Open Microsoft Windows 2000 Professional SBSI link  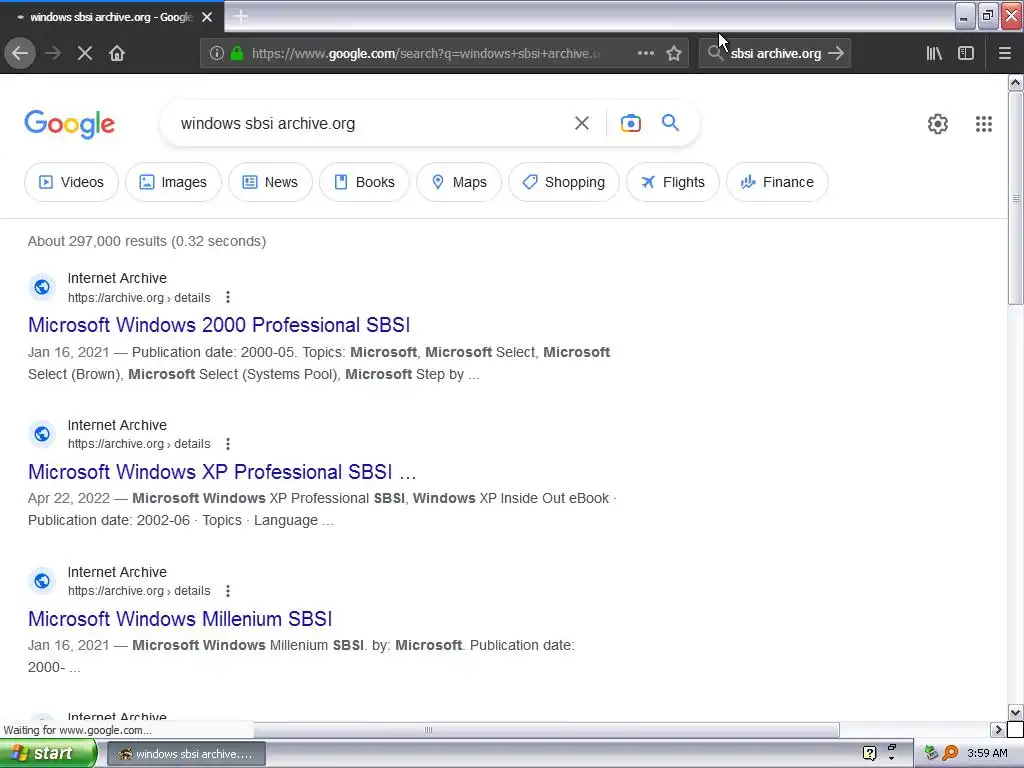click(x=219, y=325)
